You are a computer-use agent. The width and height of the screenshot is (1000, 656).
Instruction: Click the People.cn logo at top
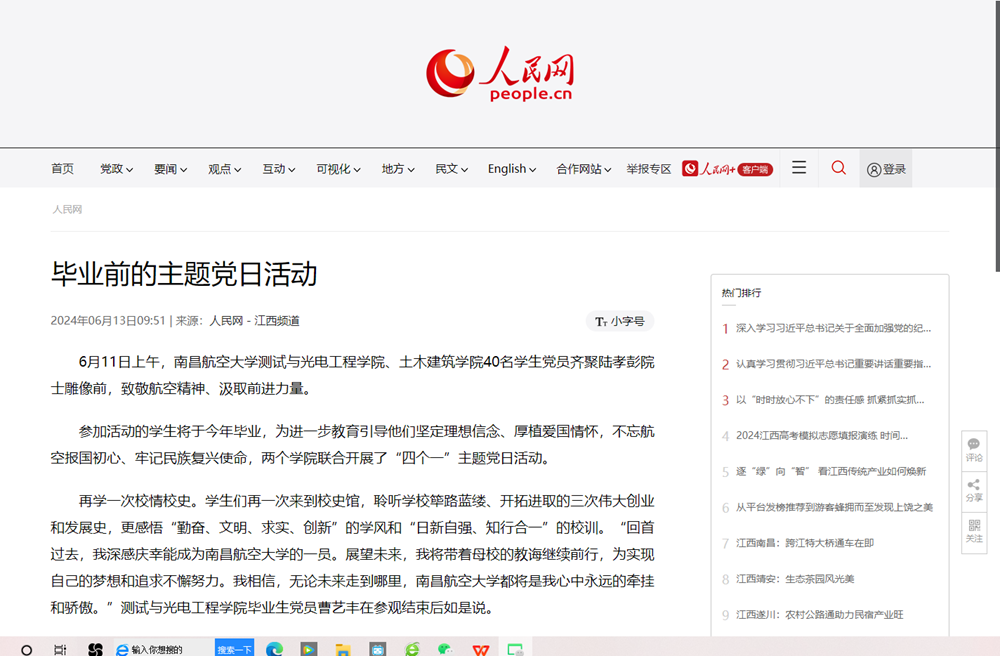[x=500, y=74]
